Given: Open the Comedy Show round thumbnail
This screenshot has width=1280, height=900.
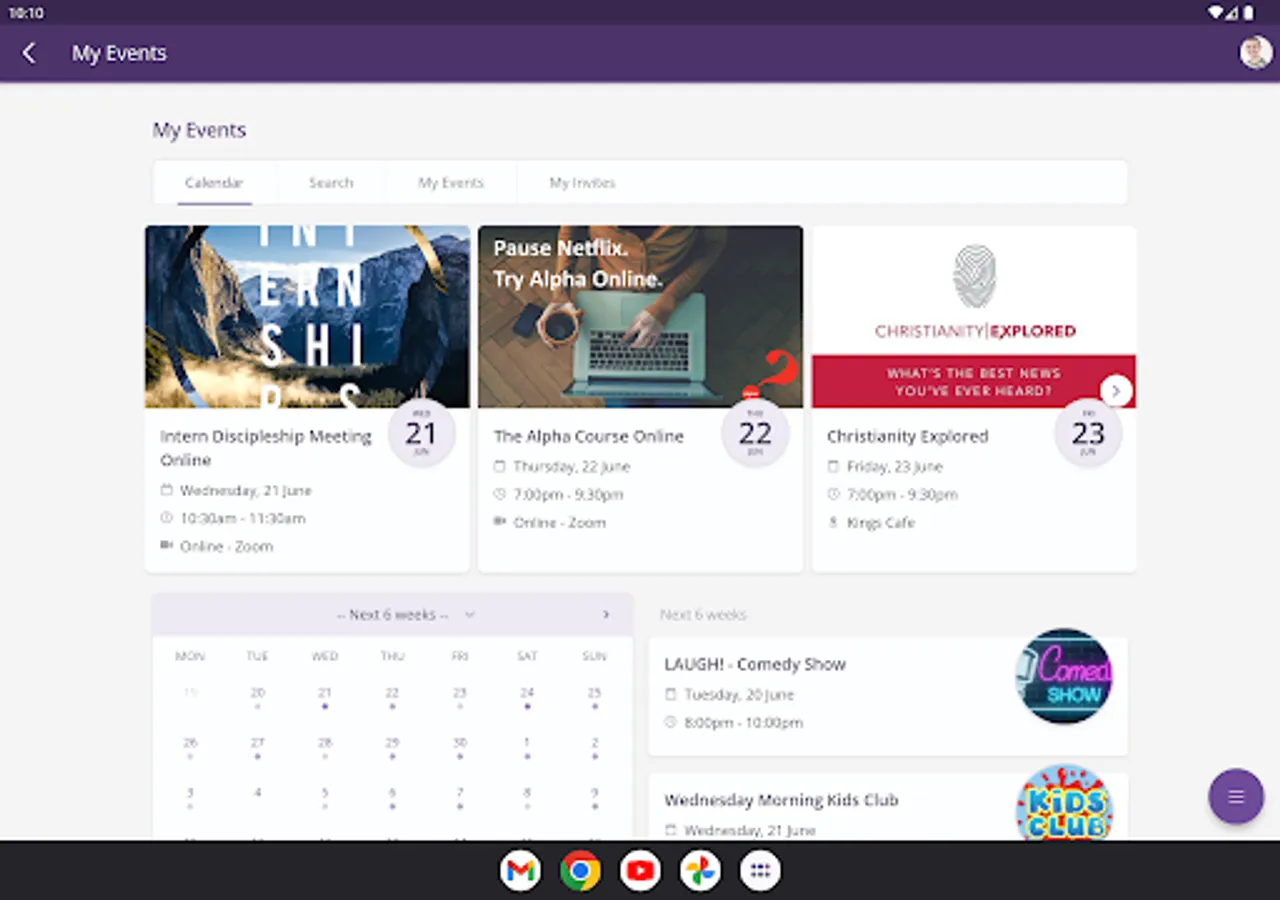Looking at the screenshot, I should tap(1064, 677).
